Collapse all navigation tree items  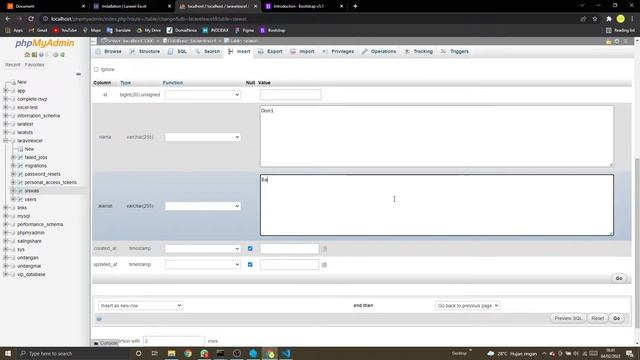pyautogui.click(x=78, y=74)
